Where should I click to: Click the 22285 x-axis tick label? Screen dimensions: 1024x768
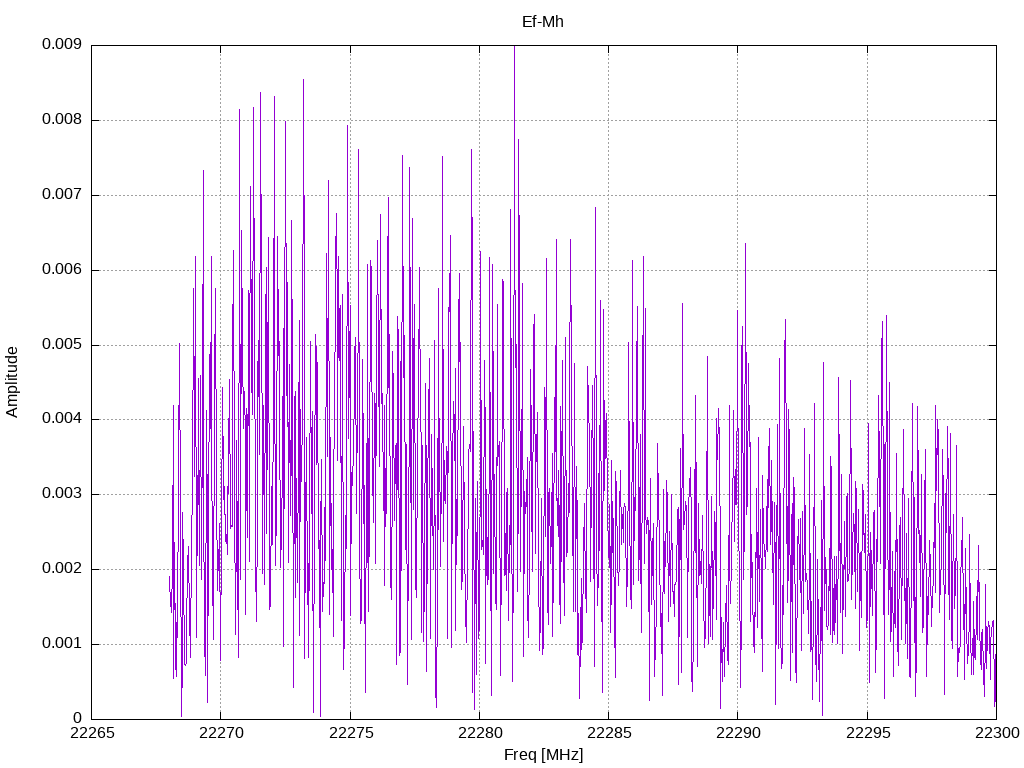[609, 733]
